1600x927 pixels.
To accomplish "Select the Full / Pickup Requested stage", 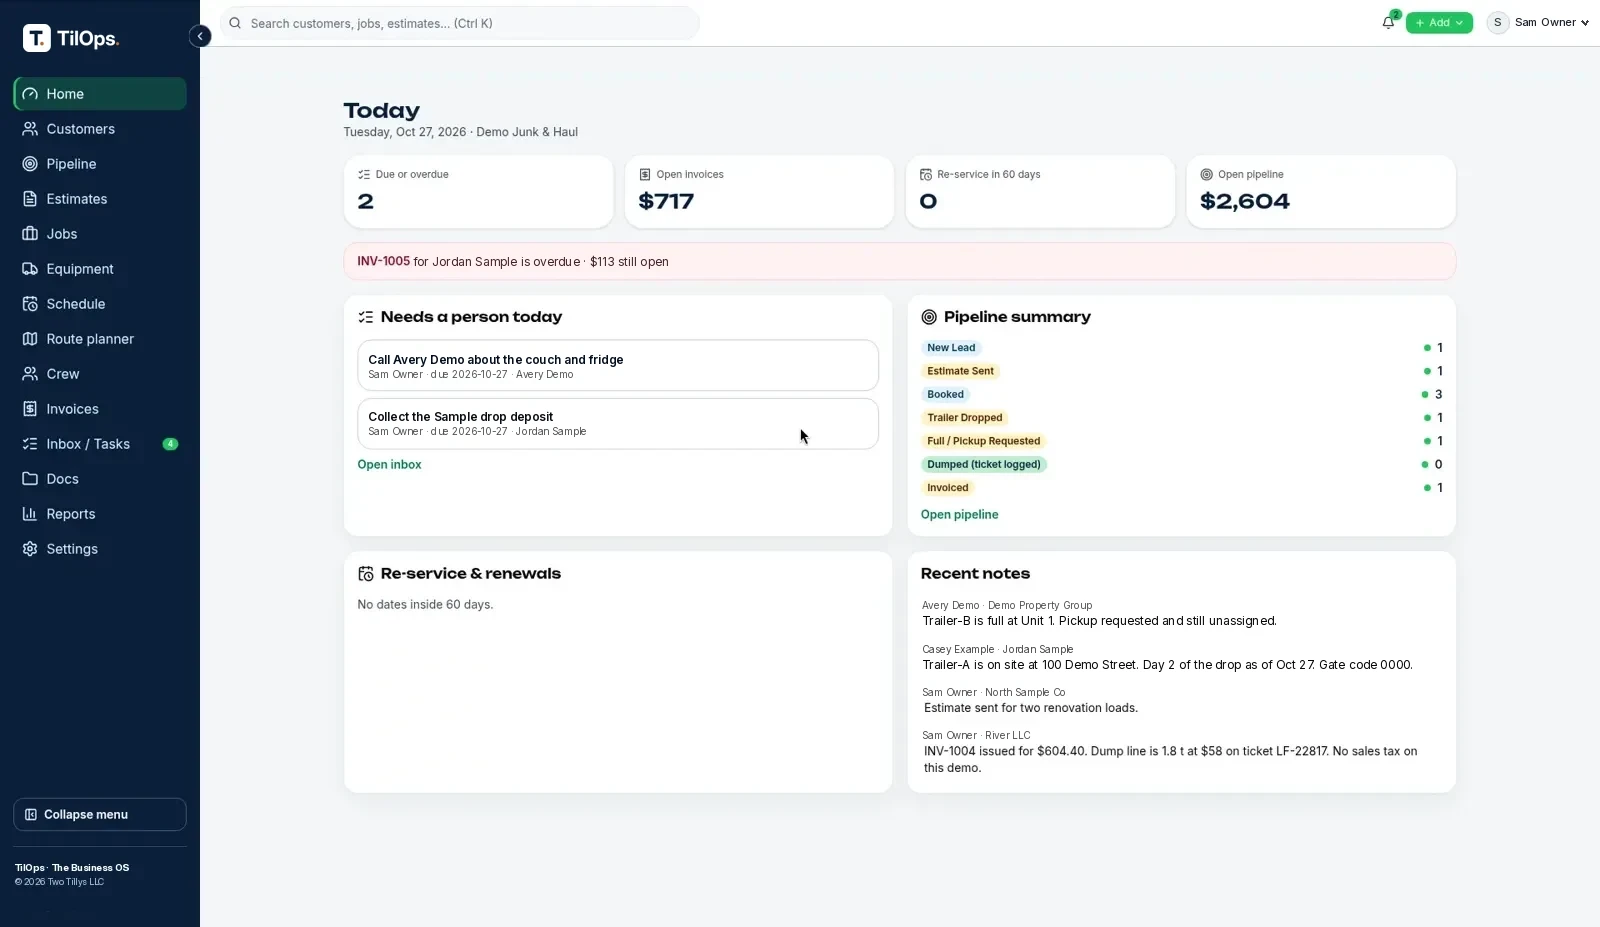I will 983,441.
